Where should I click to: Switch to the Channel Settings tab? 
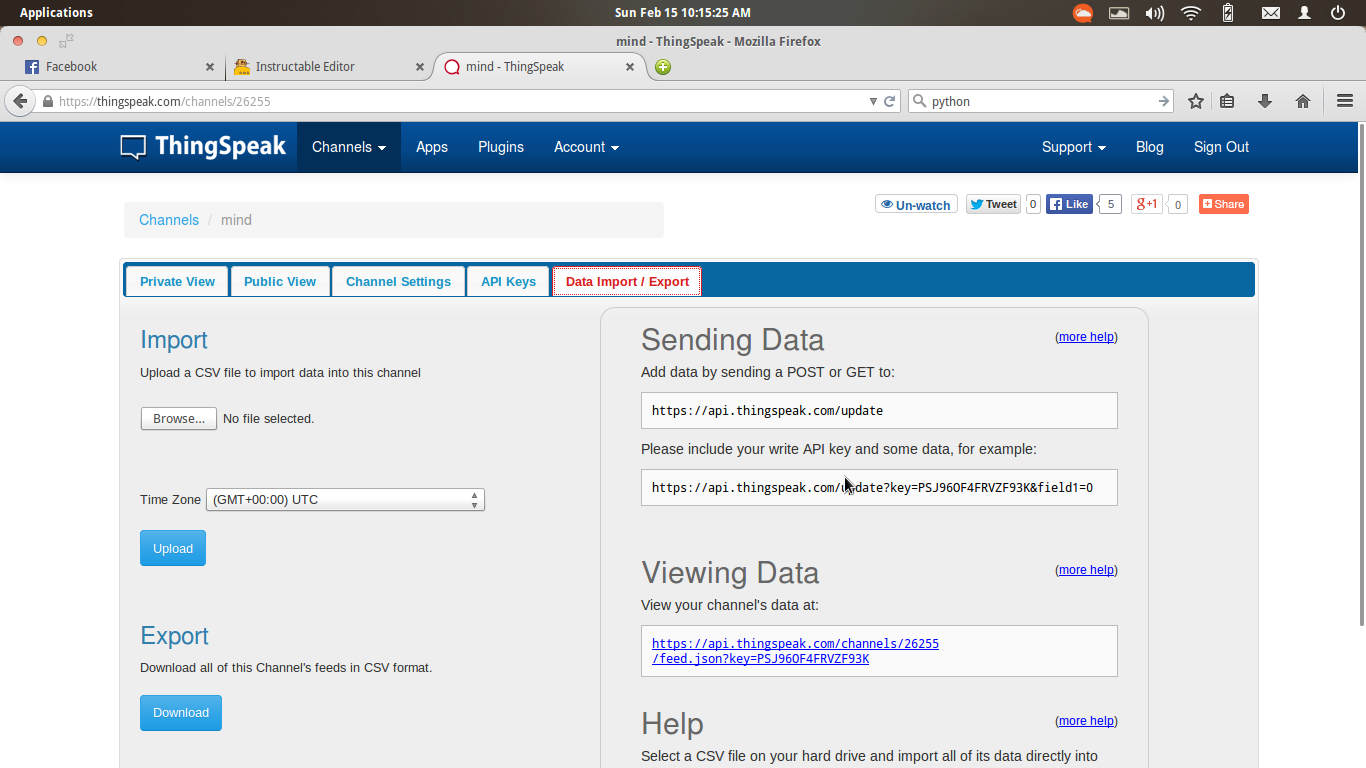point(398,282)
